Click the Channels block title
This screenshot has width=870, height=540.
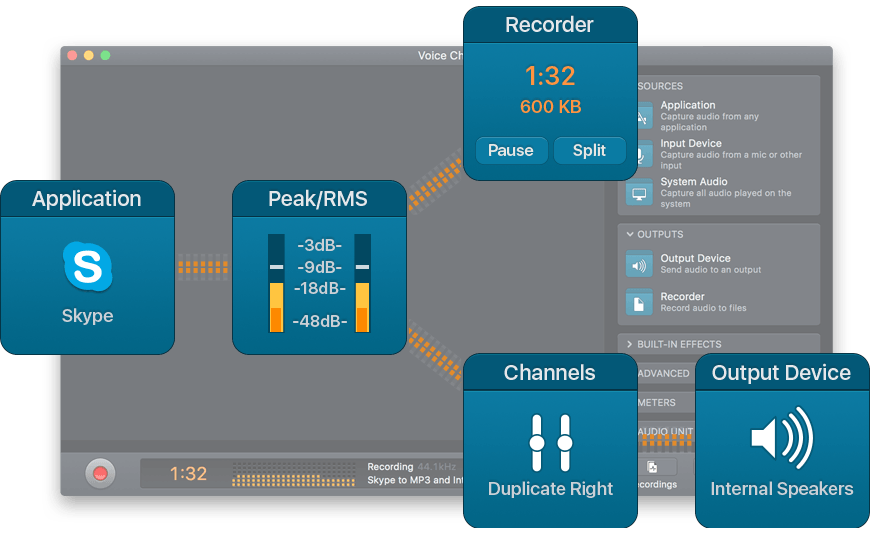(x=549, y=372)
